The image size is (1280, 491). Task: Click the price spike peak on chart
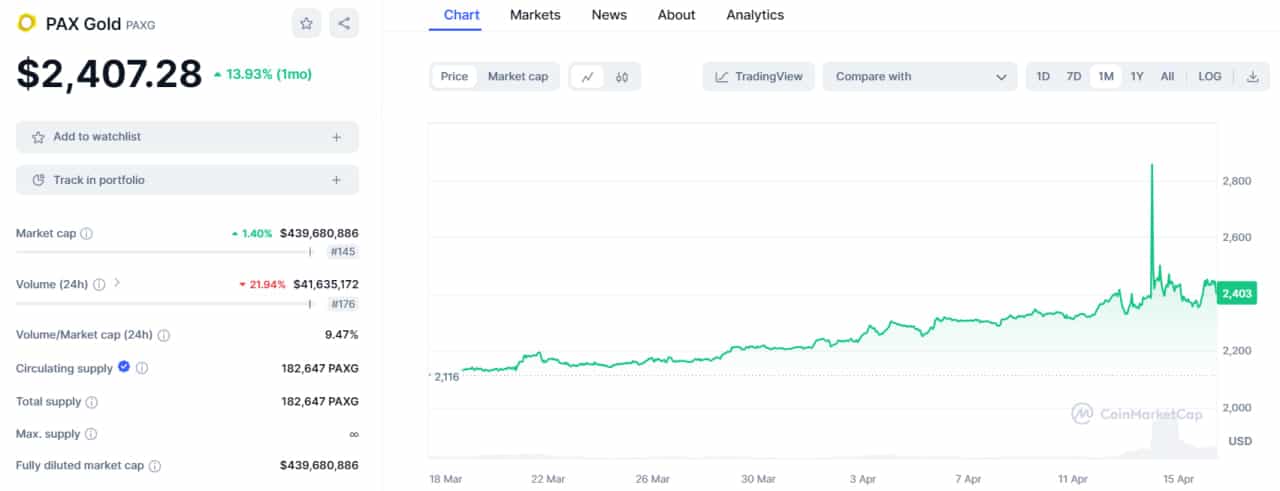click(x=1152, y=166)
